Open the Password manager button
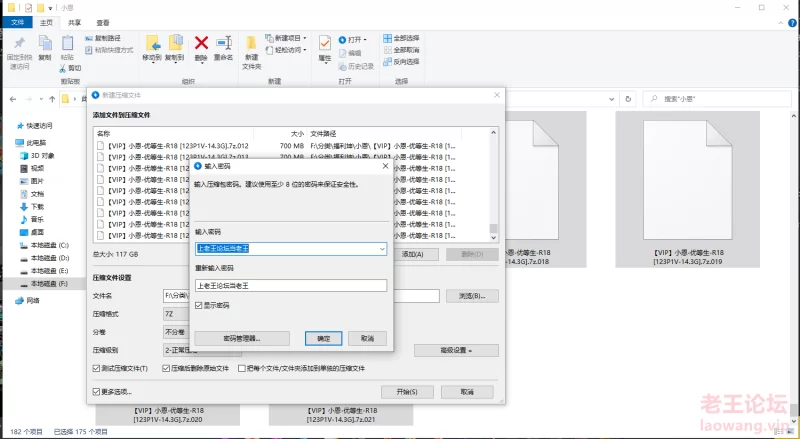 (242, 338)
